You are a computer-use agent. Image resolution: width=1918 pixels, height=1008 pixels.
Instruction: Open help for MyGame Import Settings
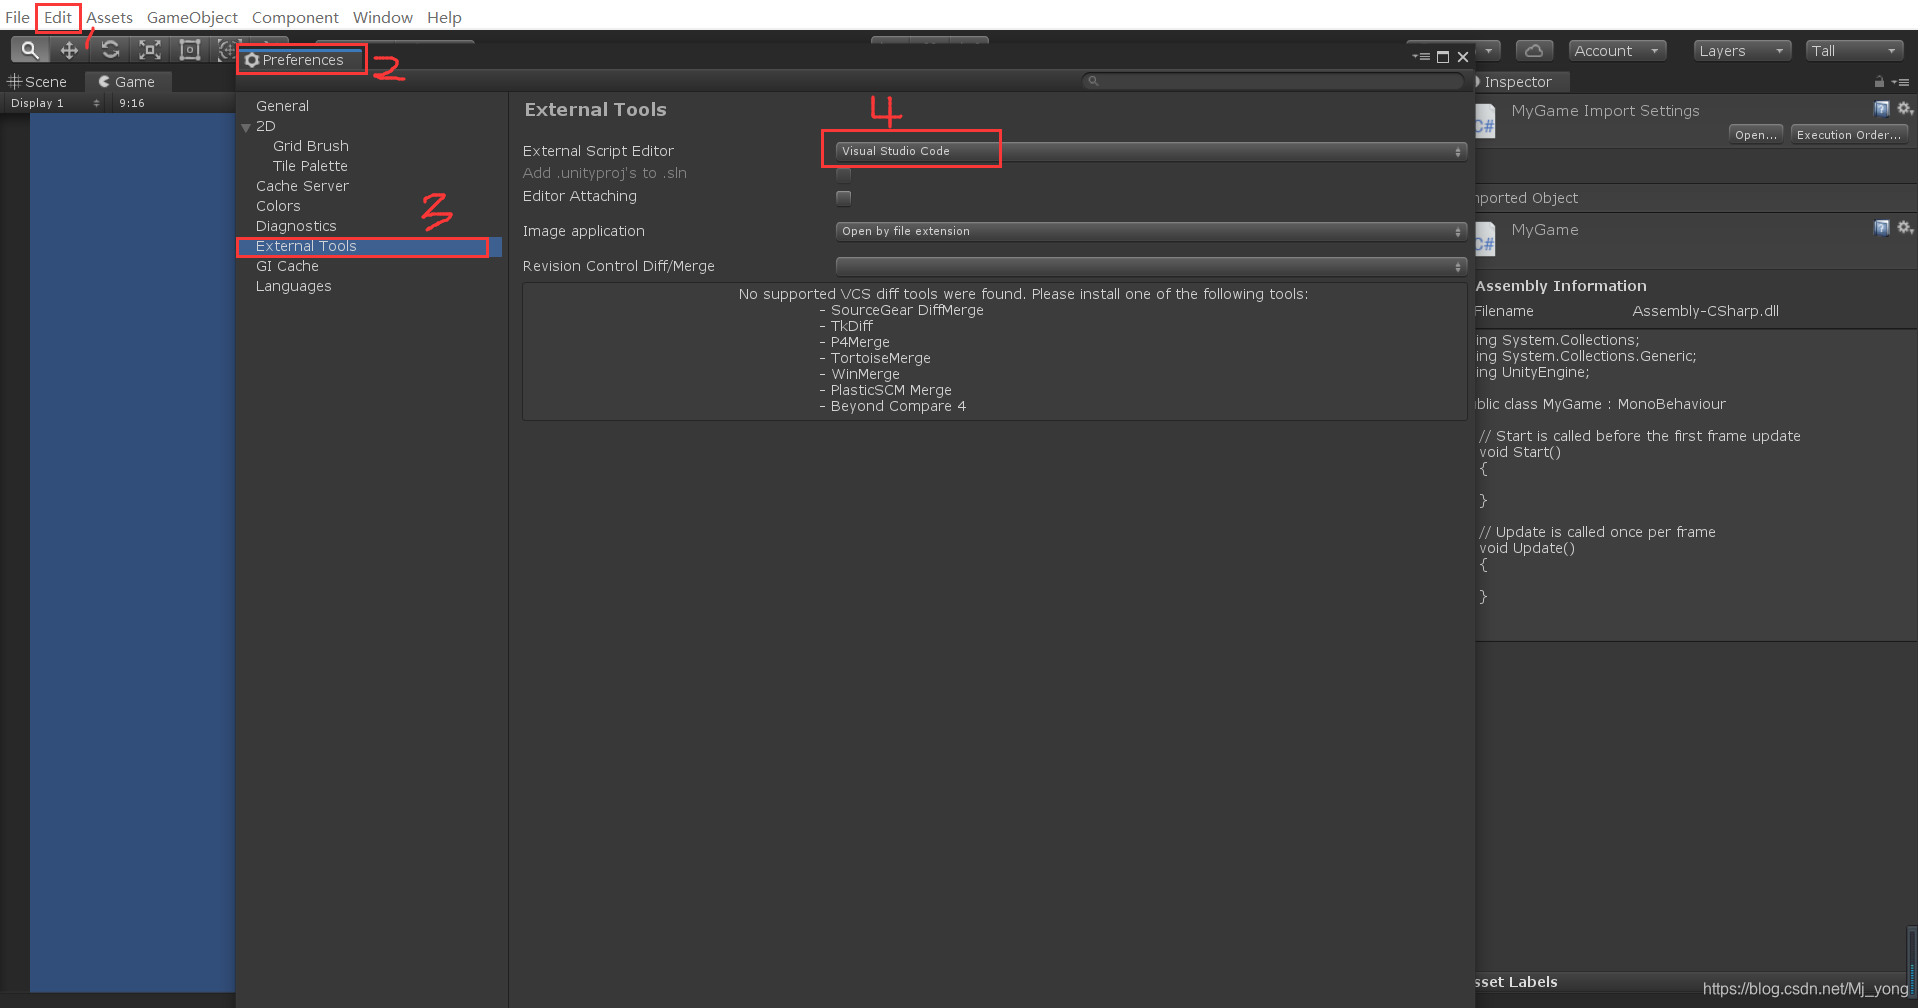click(1881, 108)
